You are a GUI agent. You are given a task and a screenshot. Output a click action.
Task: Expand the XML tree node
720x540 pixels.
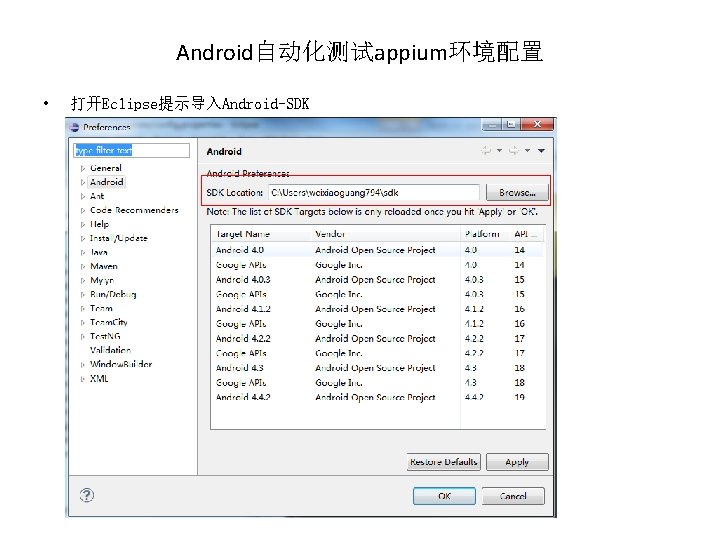[83, 379]
